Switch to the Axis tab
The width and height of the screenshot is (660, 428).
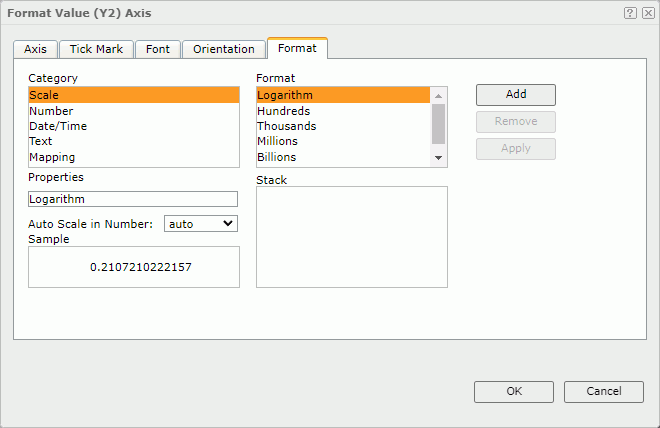(35, 49)
